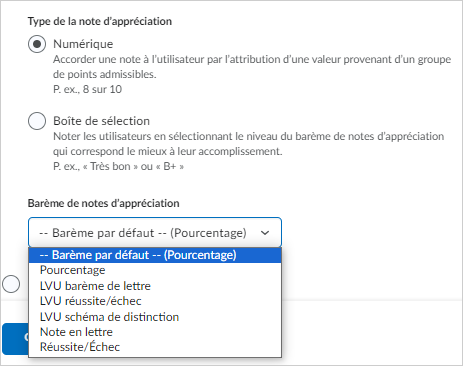Click the partially hidden blue button

click(x=15, y=339)
